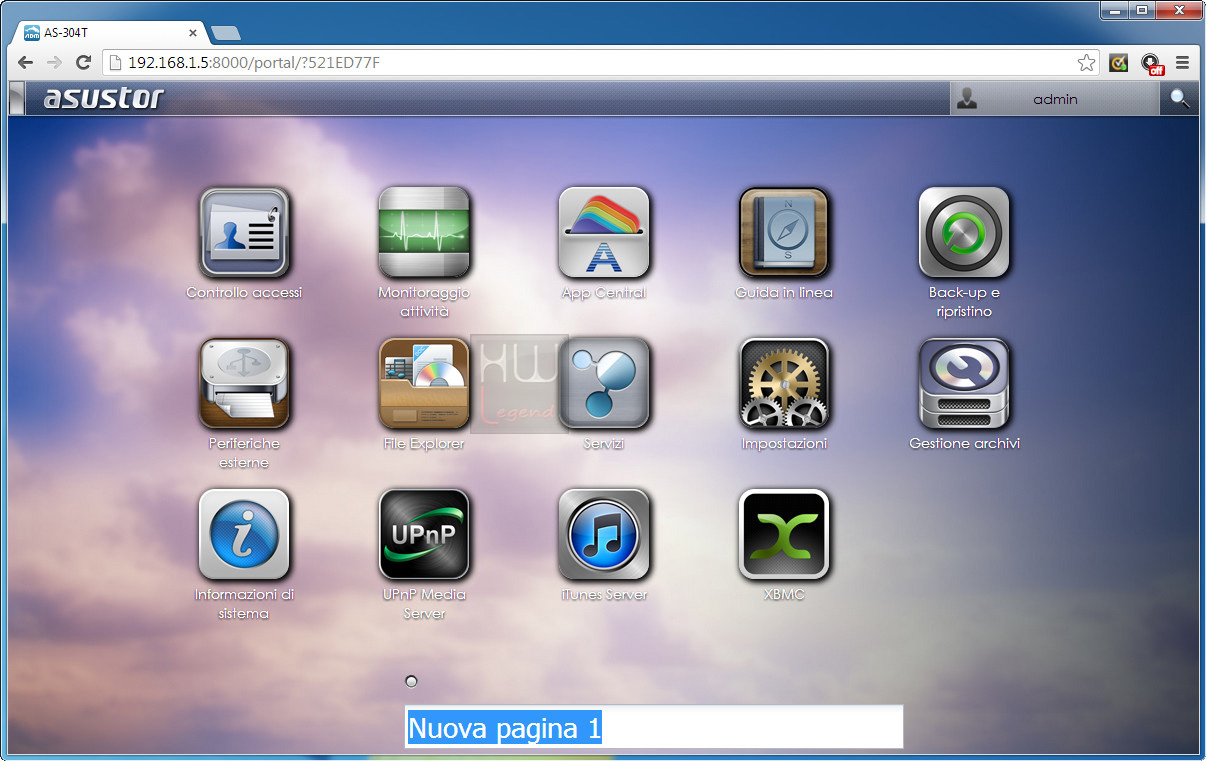Launch Back-up e ripristino

pos(964,233)
